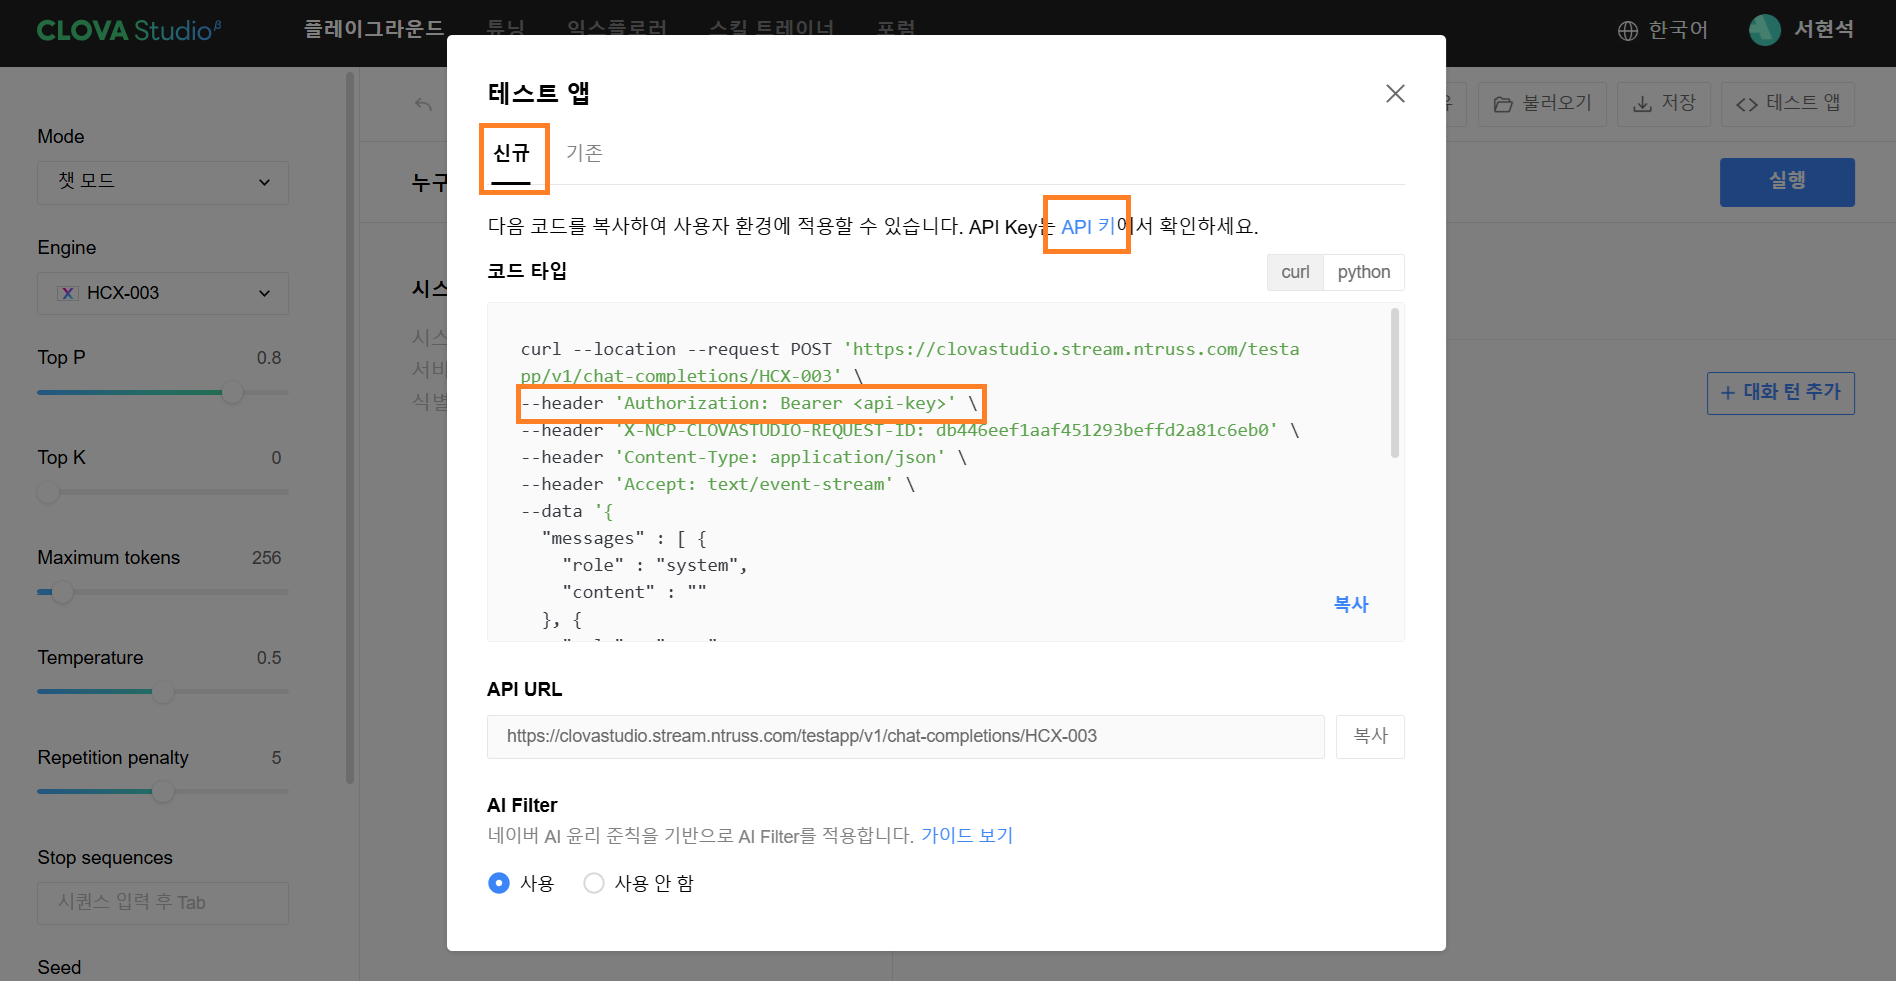Adjust the Repetition penalty slider
Image resolution: width=1896 pixels, height=981 pixels.
pyautogui.click(x=162, y=792)
